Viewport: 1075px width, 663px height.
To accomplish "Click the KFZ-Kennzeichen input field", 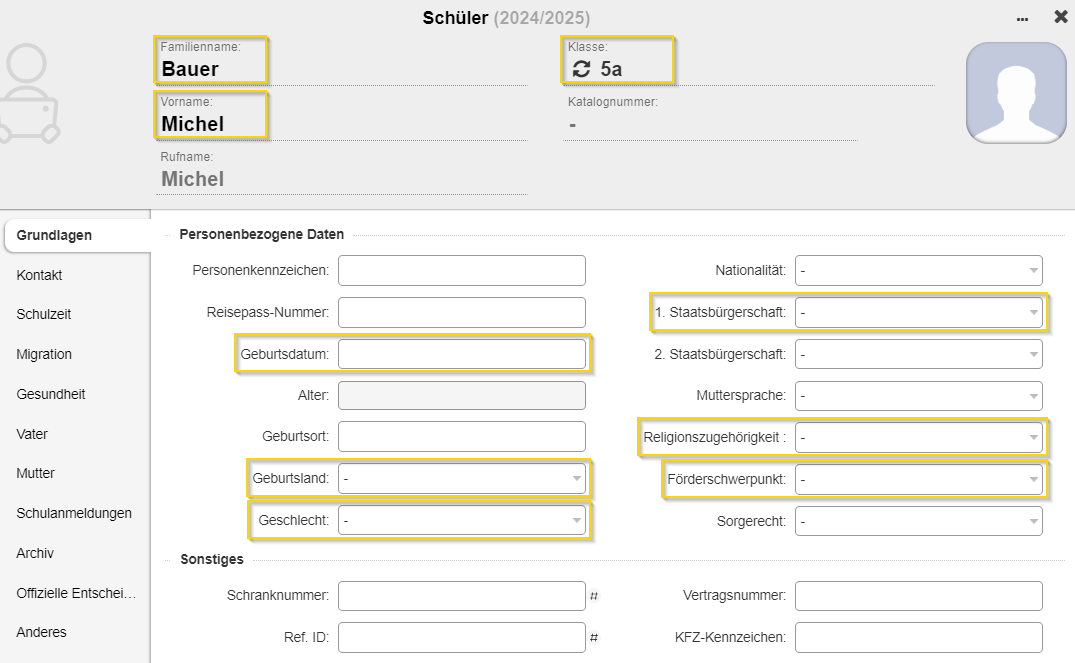I will (x=918, y=637).
